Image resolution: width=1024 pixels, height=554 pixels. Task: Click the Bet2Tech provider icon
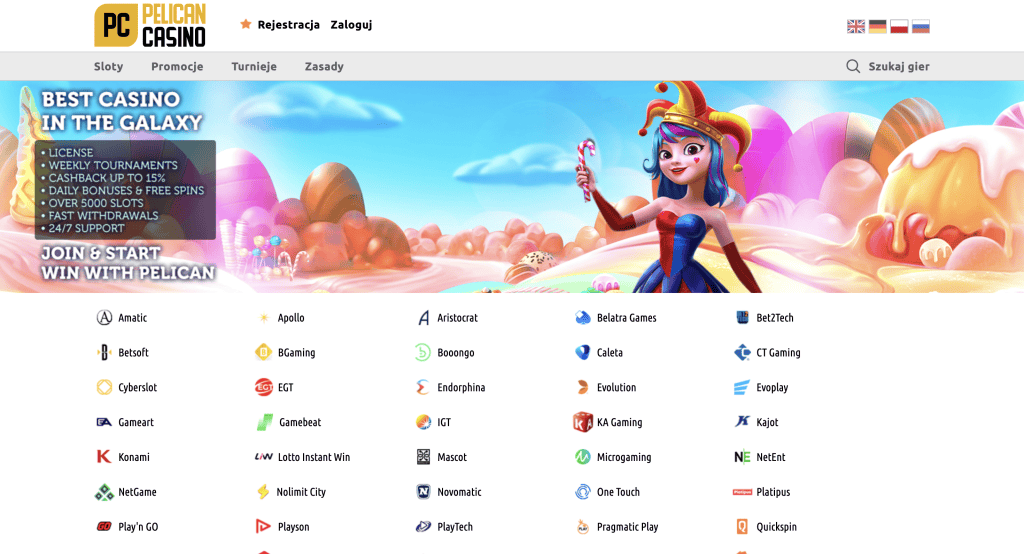click(x=742, y=318)
